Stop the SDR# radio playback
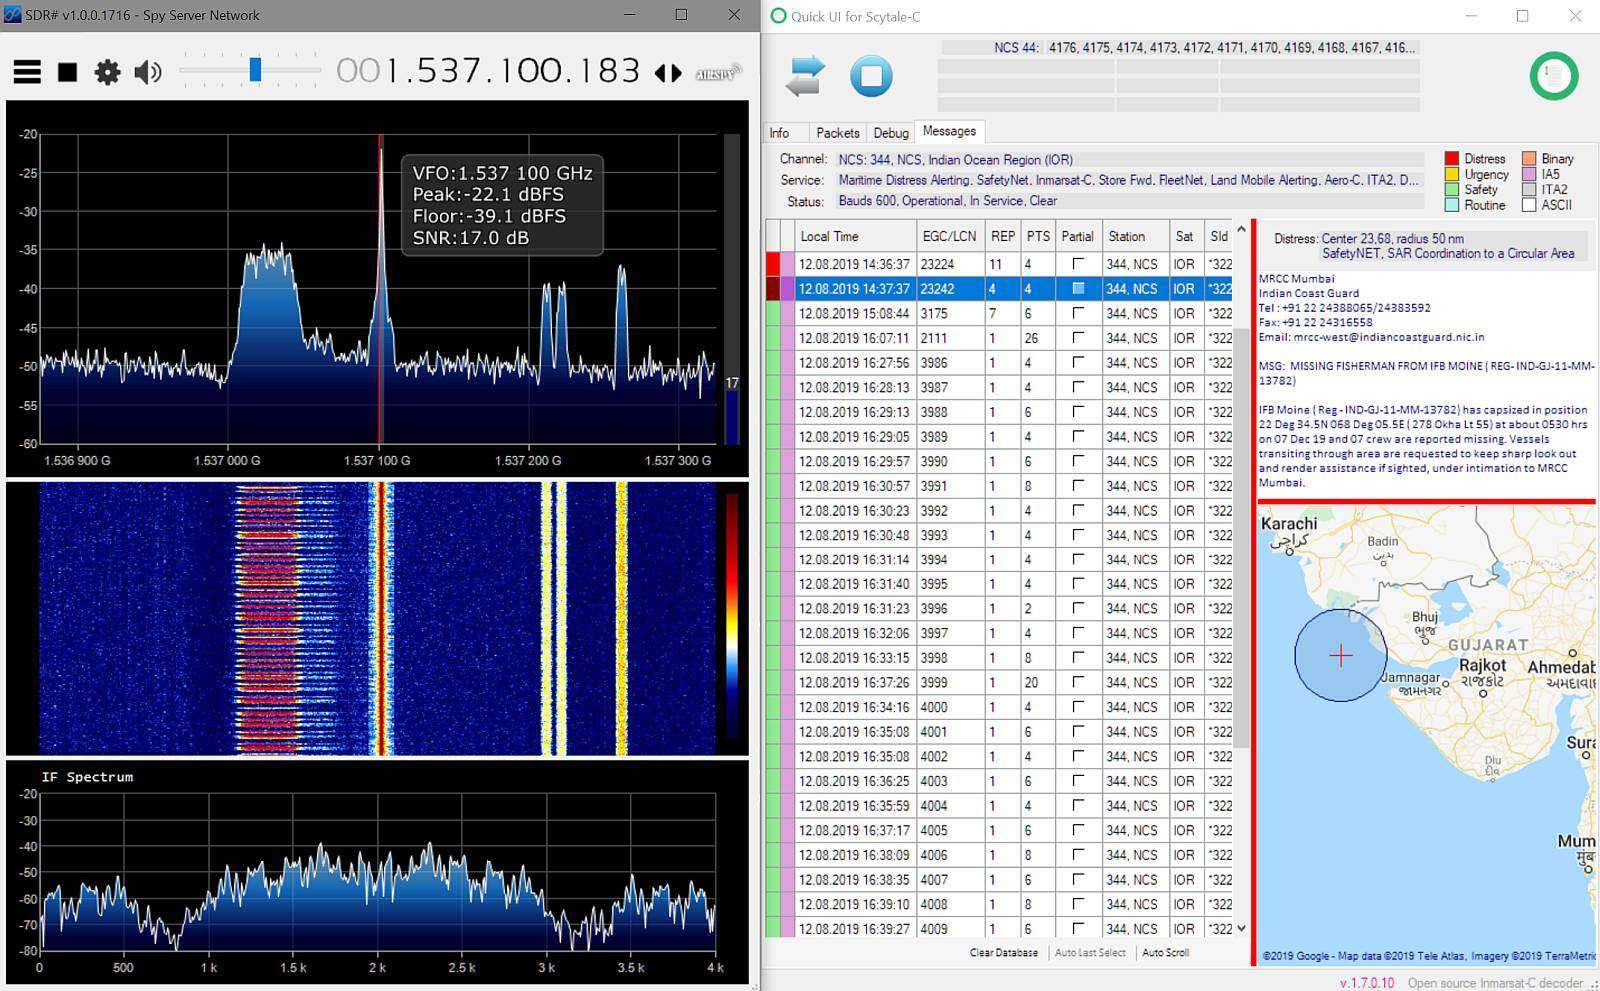This screenshot has width=1600, height=991. coord(67,72)
